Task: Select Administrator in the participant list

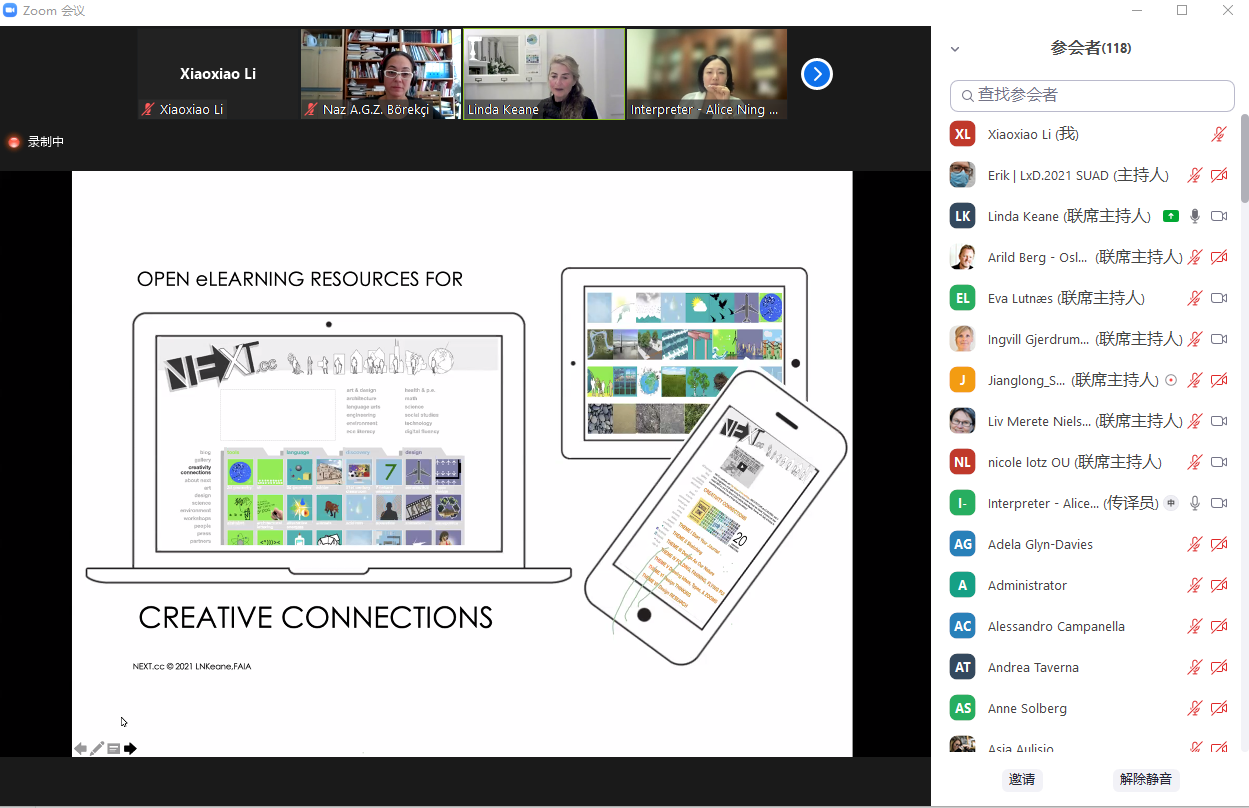Action: [1027, 585]
